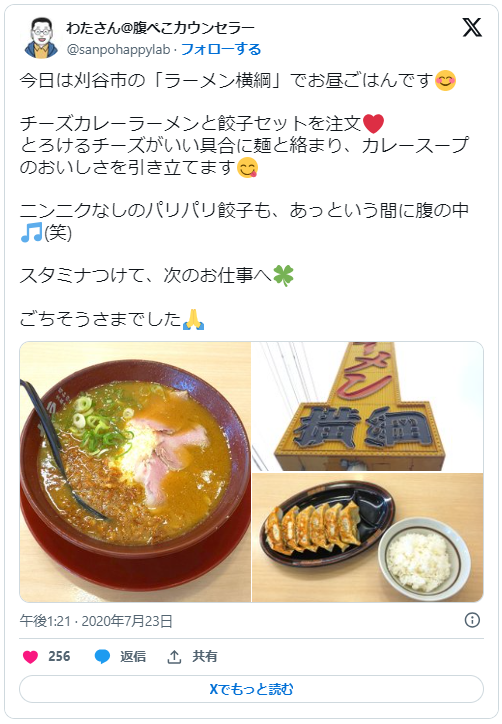Click the 256 likes count
Viewport: 502px width, 724px height.
point(59,657)
